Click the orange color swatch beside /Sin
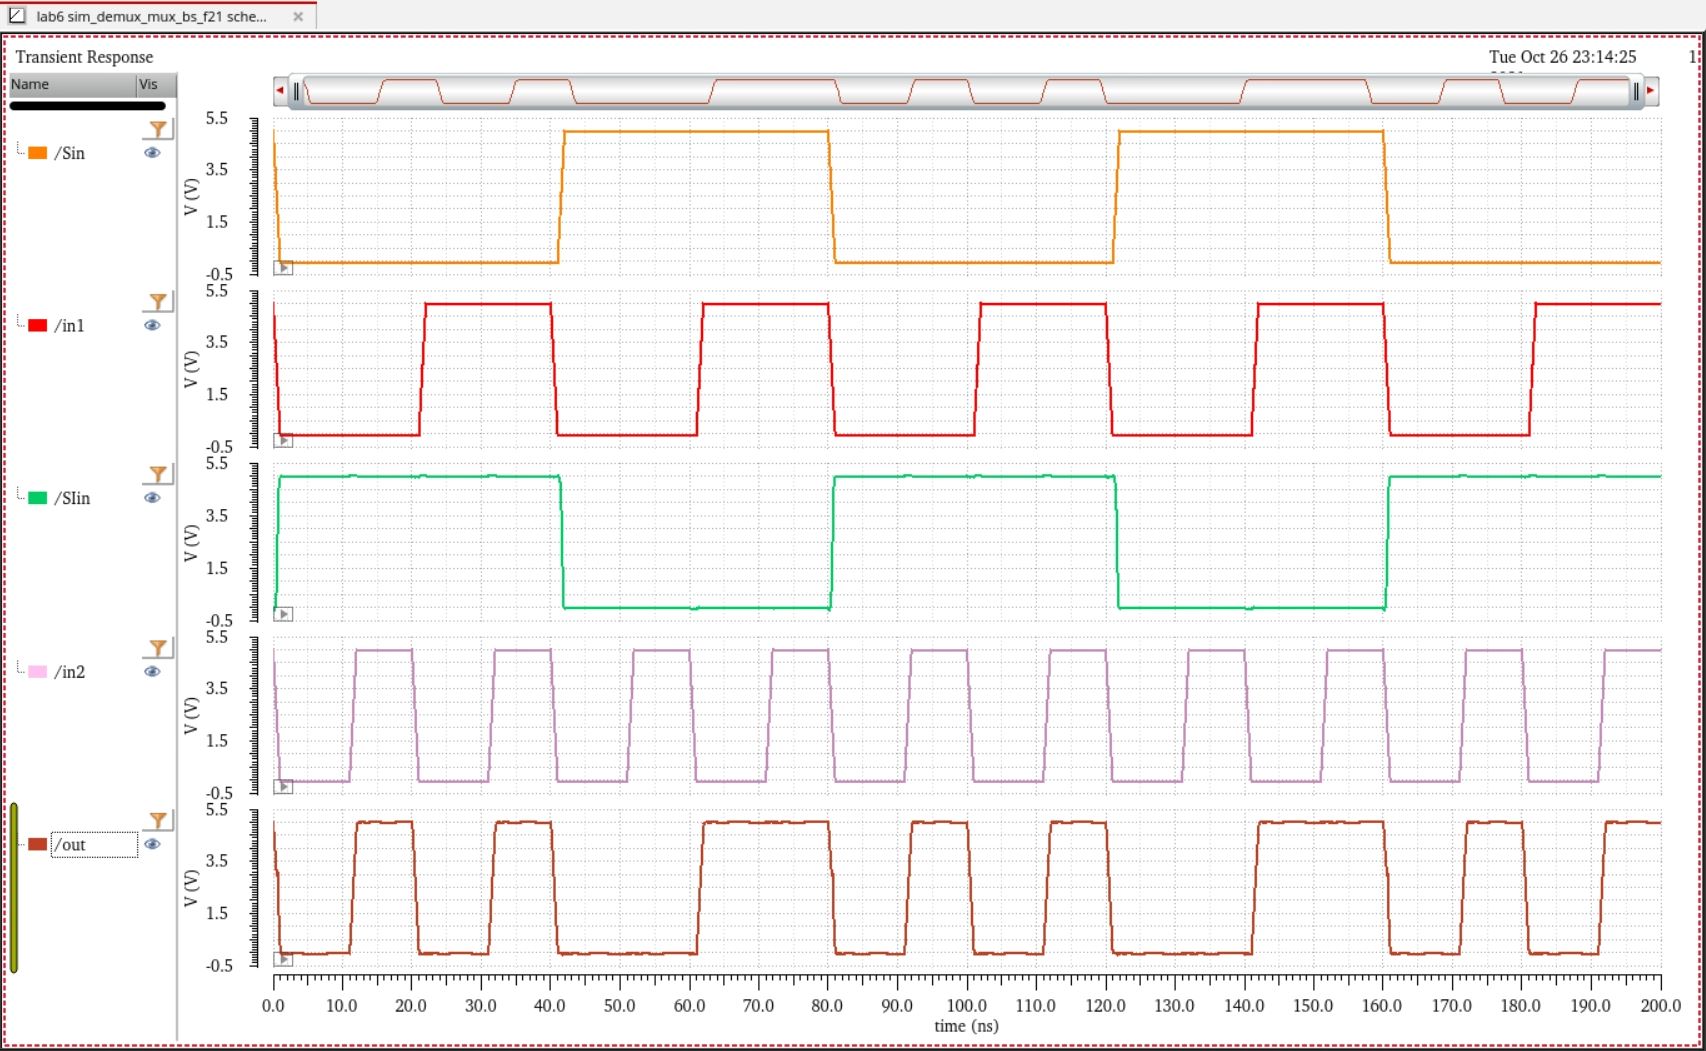1706x1051 pixels. (38, 153)
